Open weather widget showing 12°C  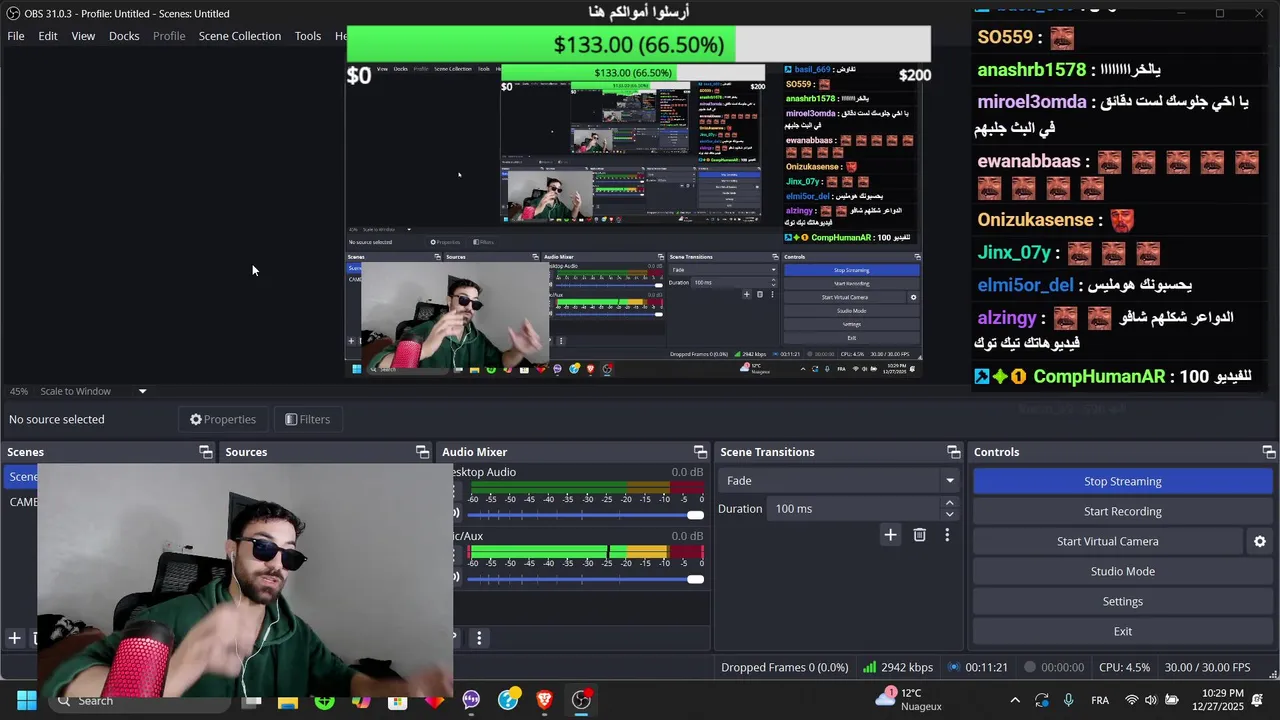click(x=910, y=699)
